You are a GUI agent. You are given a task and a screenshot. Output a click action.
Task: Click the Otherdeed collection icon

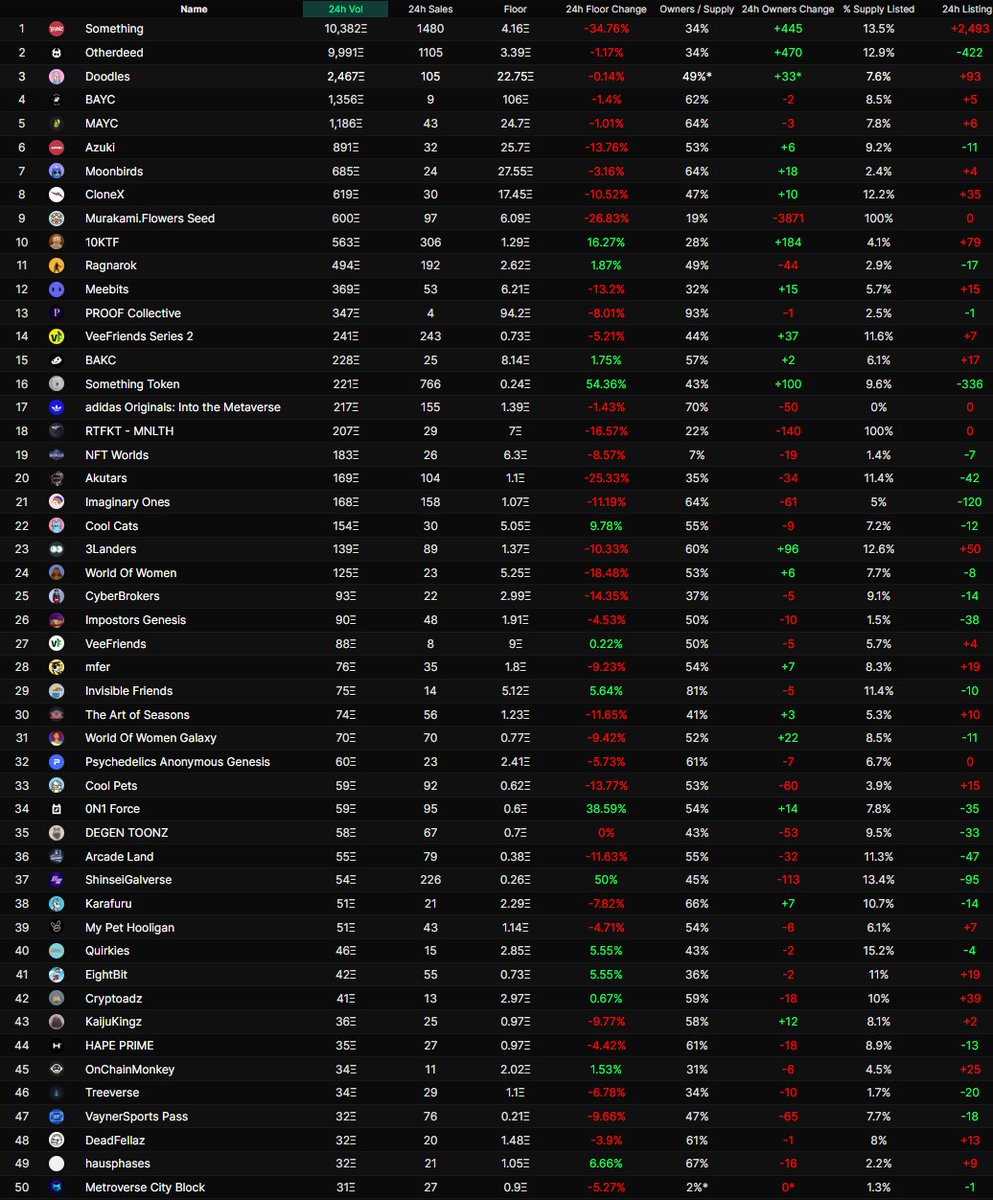[57, 53]
